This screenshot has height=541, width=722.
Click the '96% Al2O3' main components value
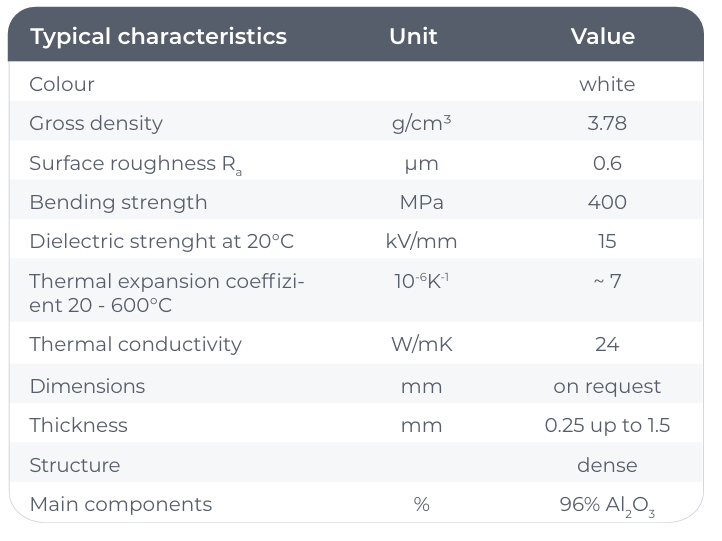[x=607, y=505]
